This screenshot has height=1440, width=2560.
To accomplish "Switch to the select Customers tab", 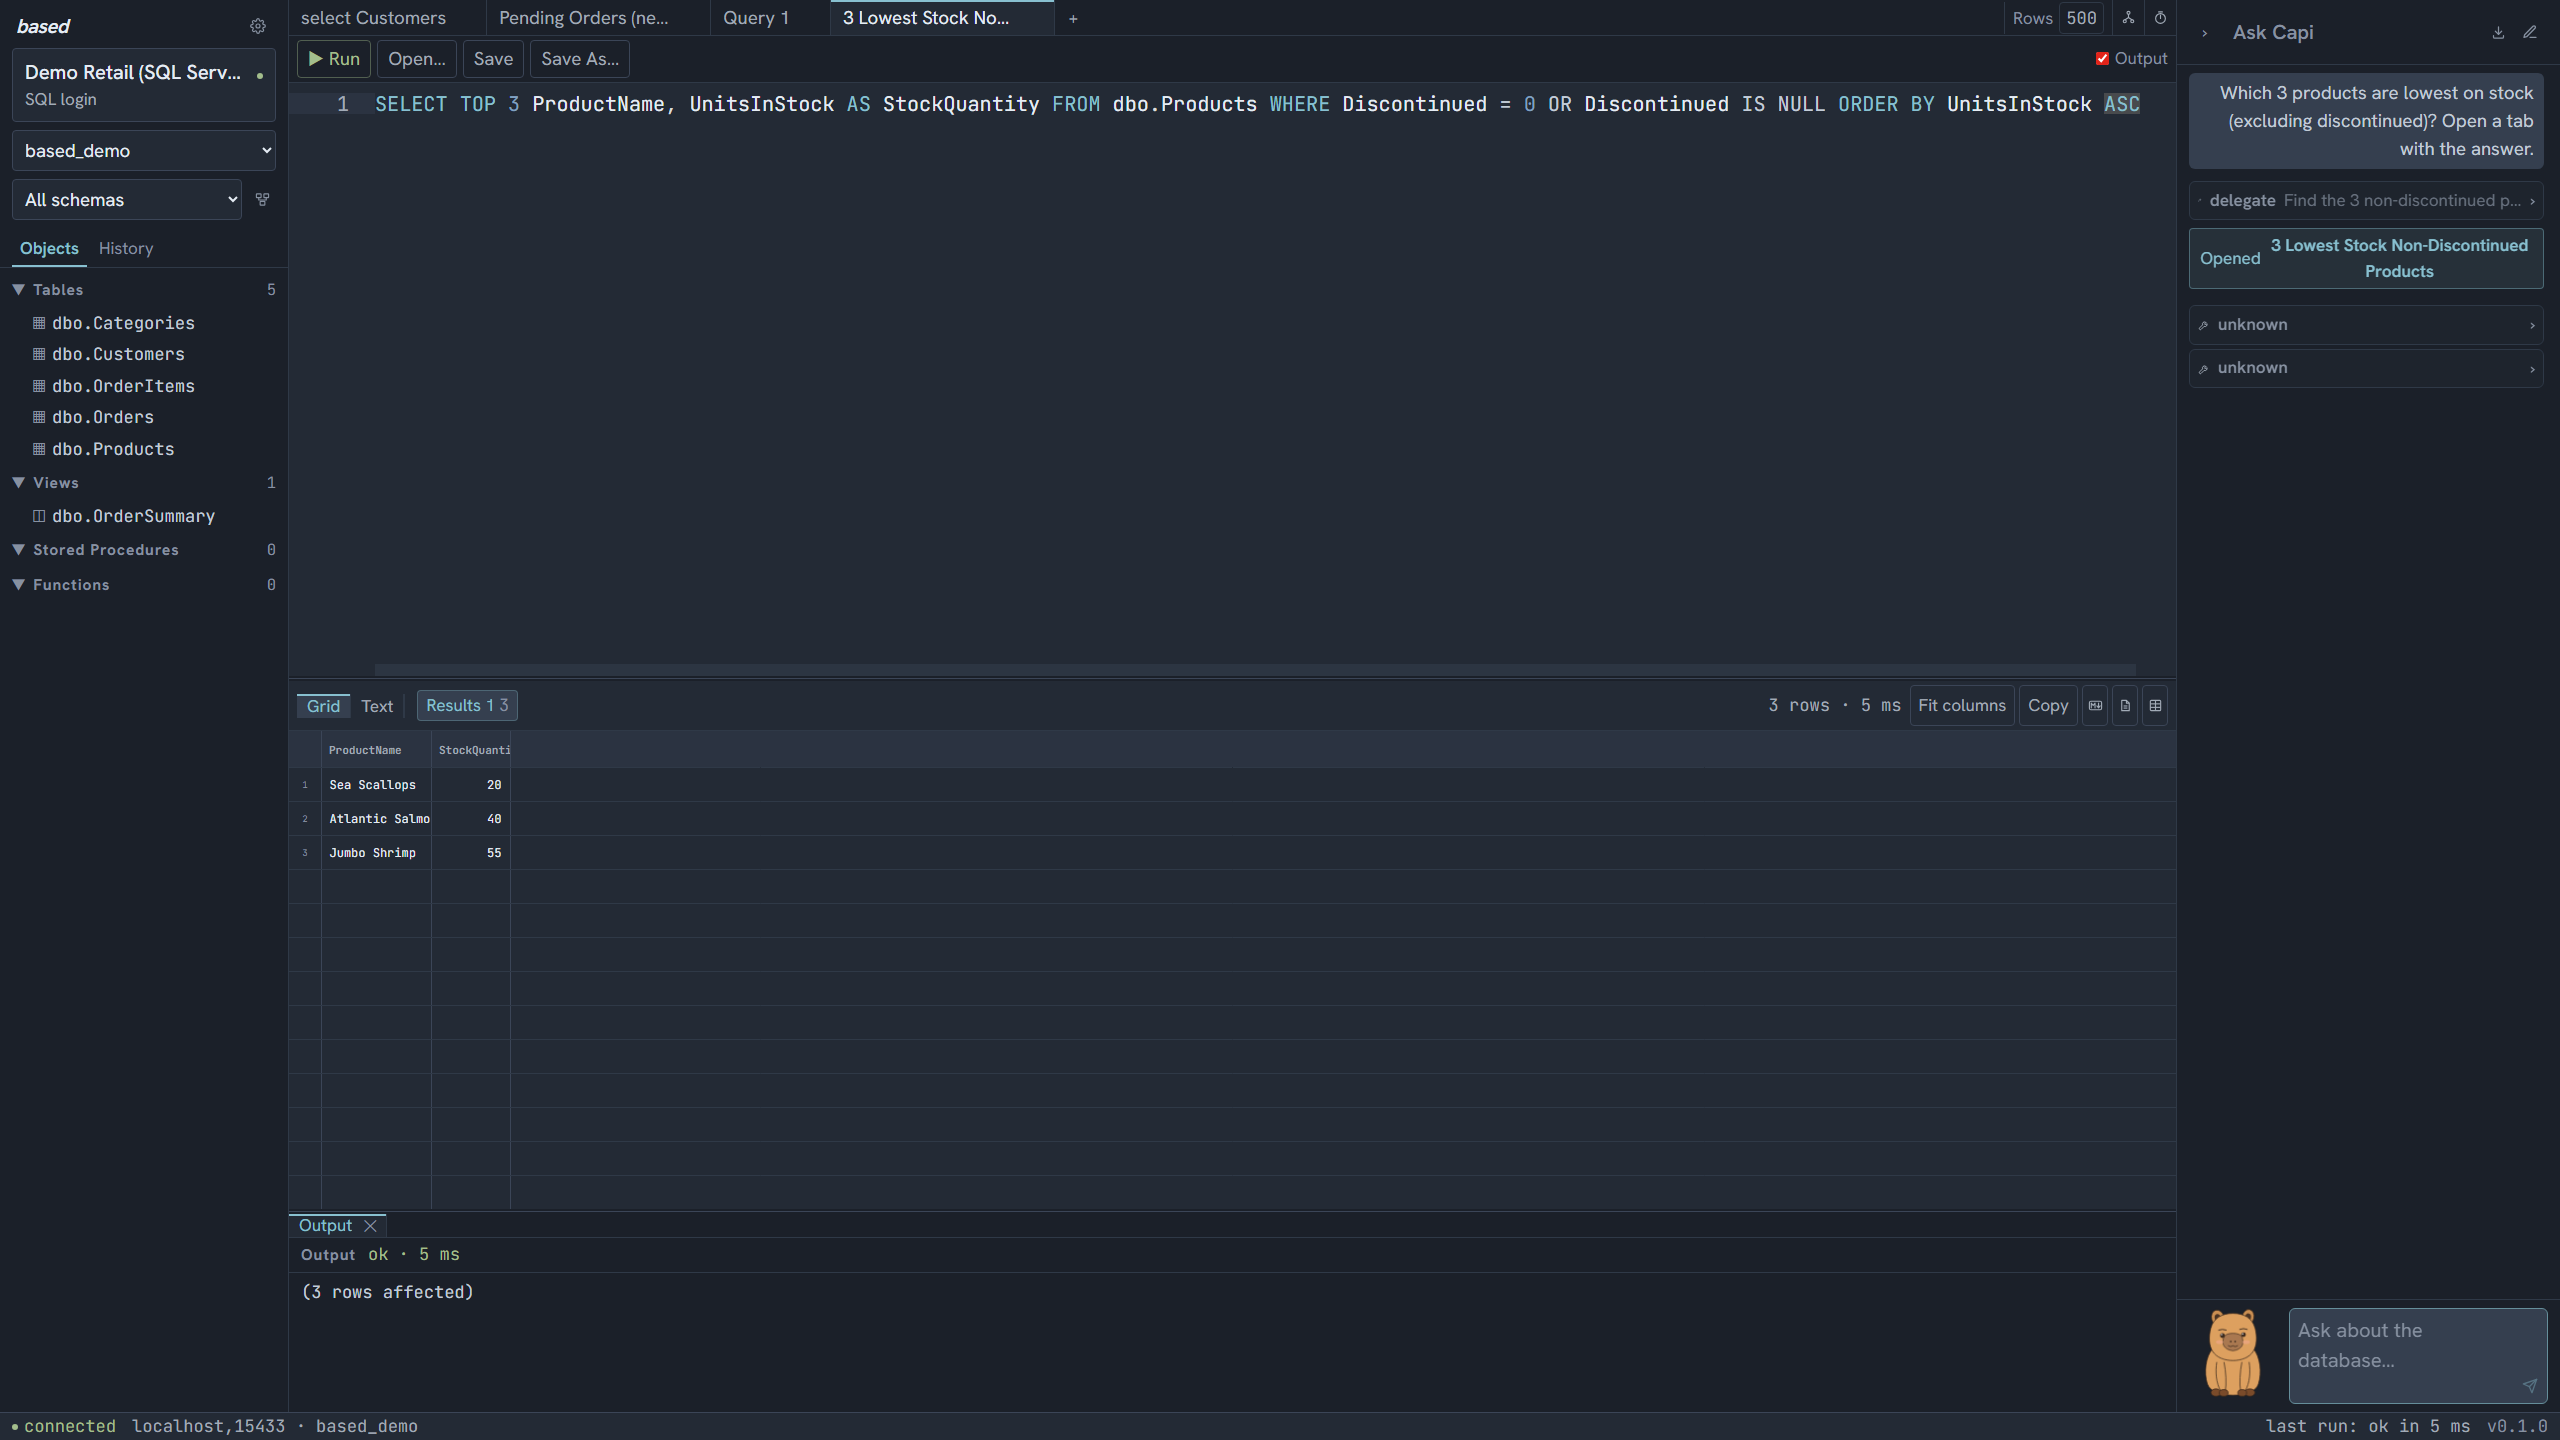I will click(x=387, y=18).
